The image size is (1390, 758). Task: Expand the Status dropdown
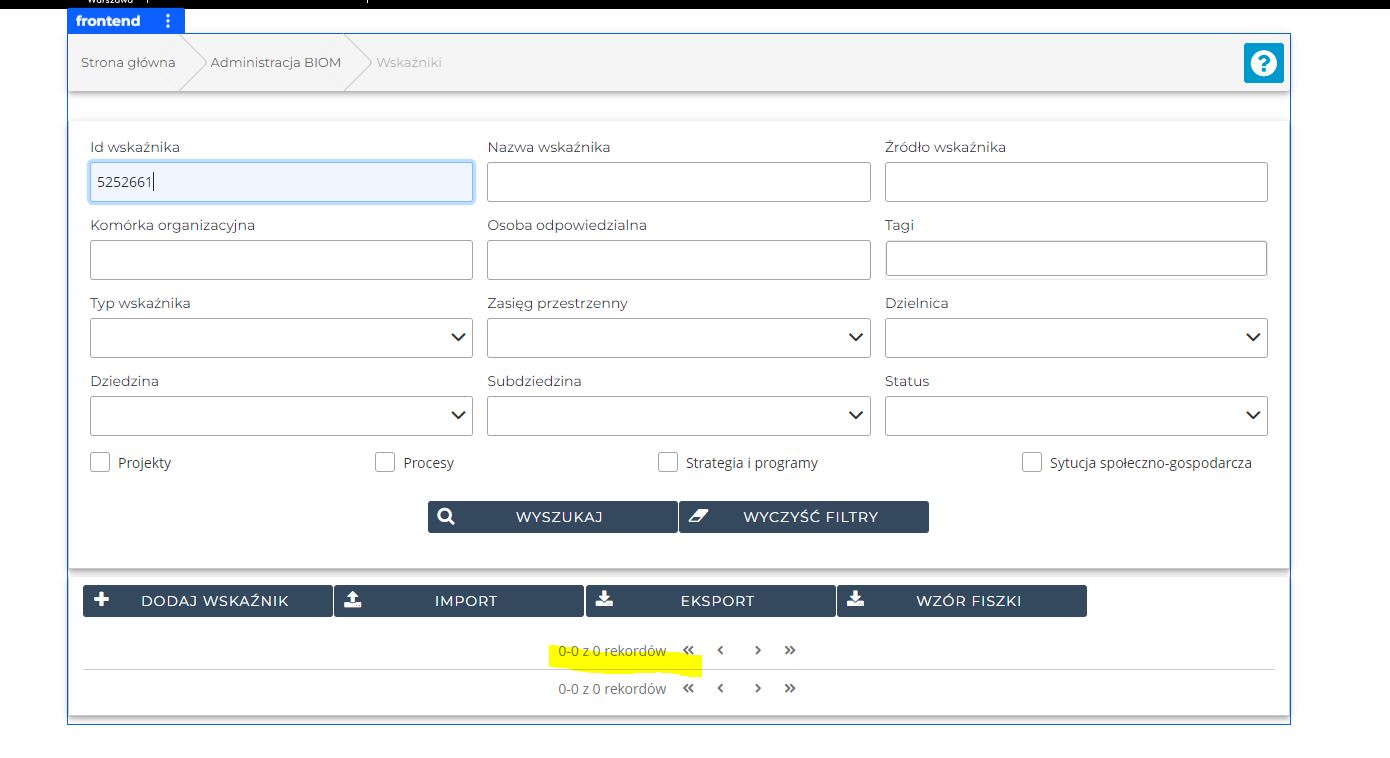pyautogui.click(x=1076, y=416)
